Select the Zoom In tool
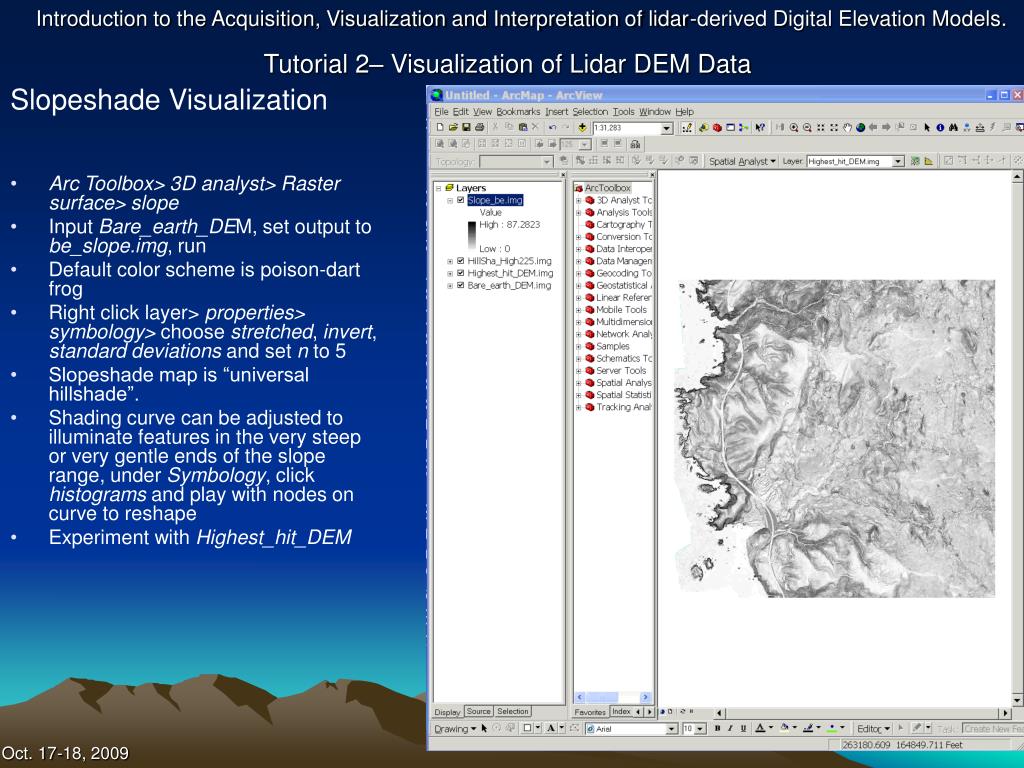 (794, 128)
